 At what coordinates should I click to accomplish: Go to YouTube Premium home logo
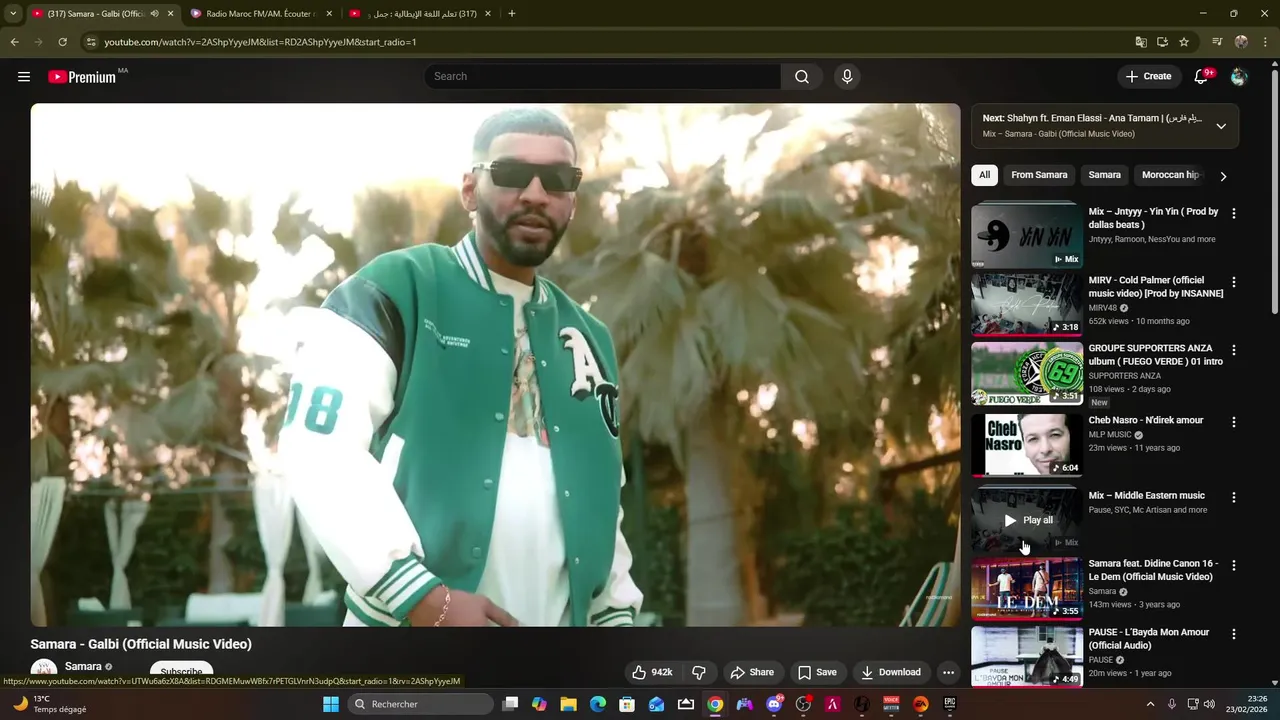click(x=82, y=76)
